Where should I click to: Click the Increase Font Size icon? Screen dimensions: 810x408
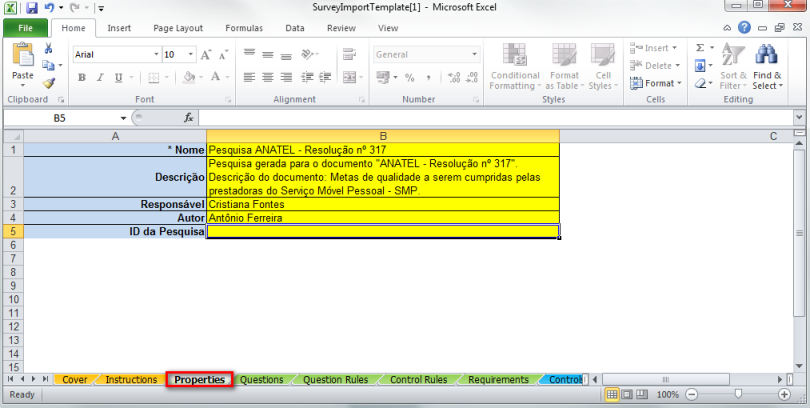tap(206, 55)
